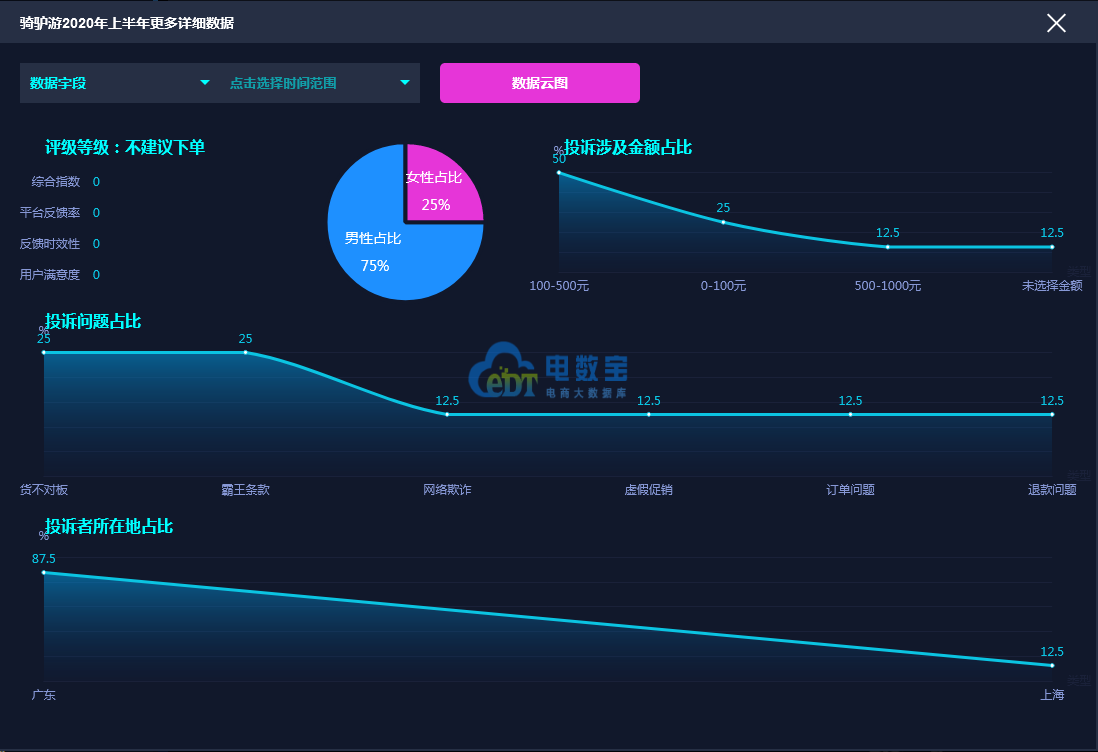Click the 虚假促销 data point marker

pyautogui.click(x=648, y=415)
